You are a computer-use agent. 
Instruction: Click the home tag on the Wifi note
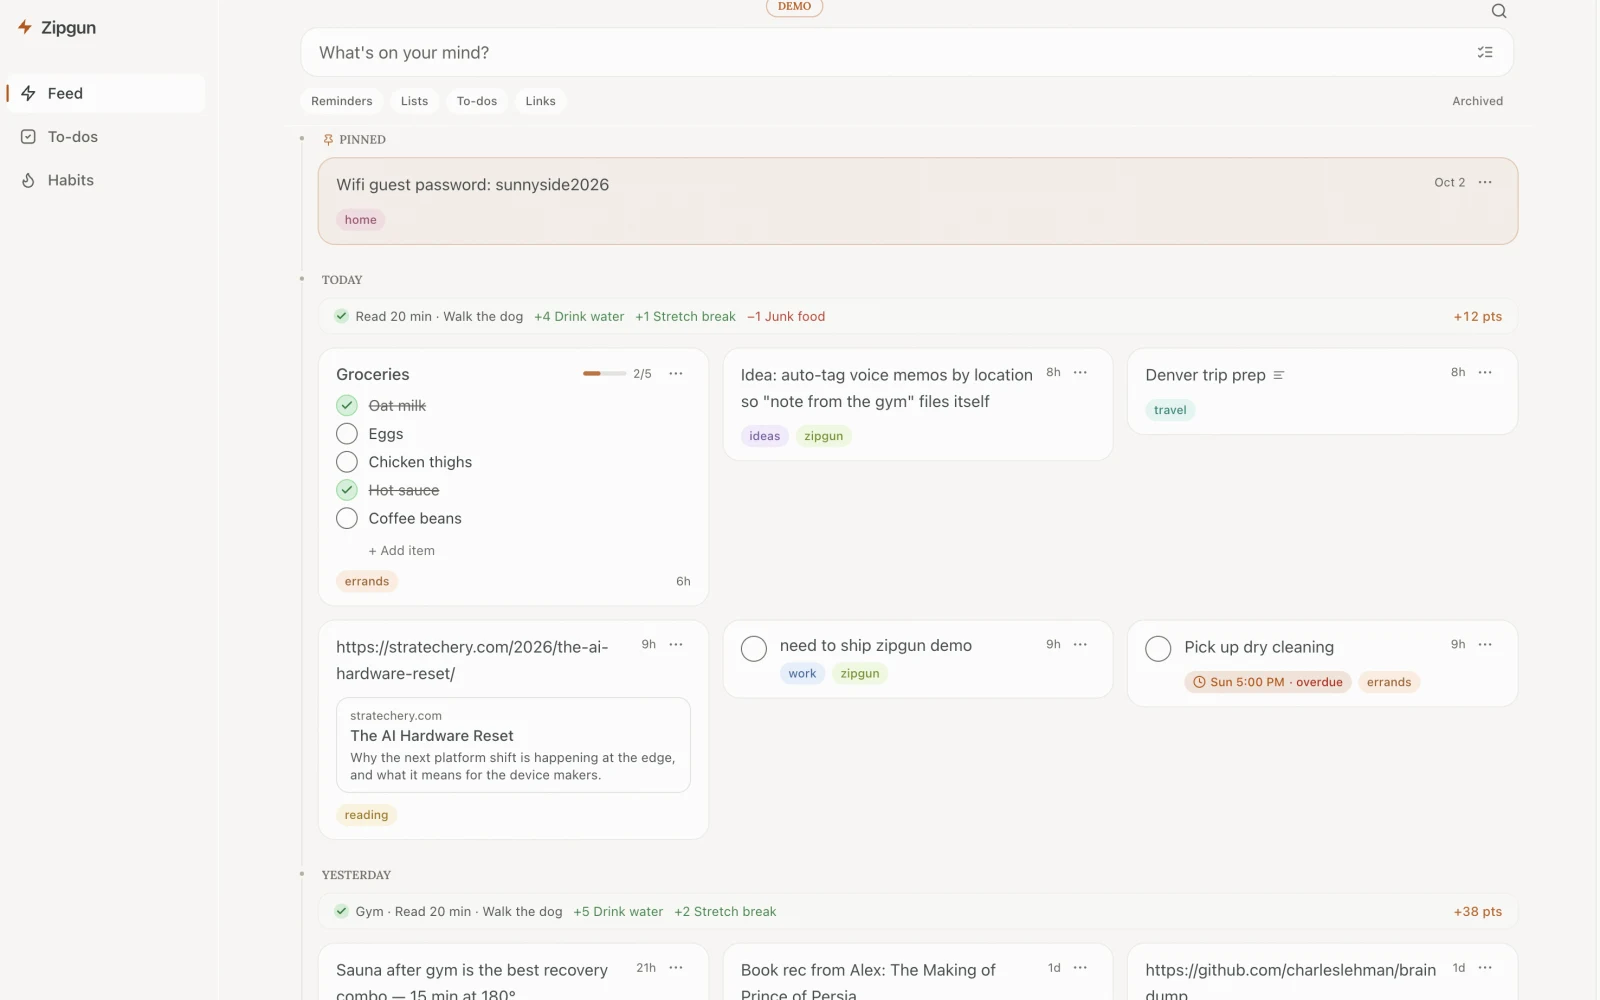pyautogui.click(x=360, y=220)
